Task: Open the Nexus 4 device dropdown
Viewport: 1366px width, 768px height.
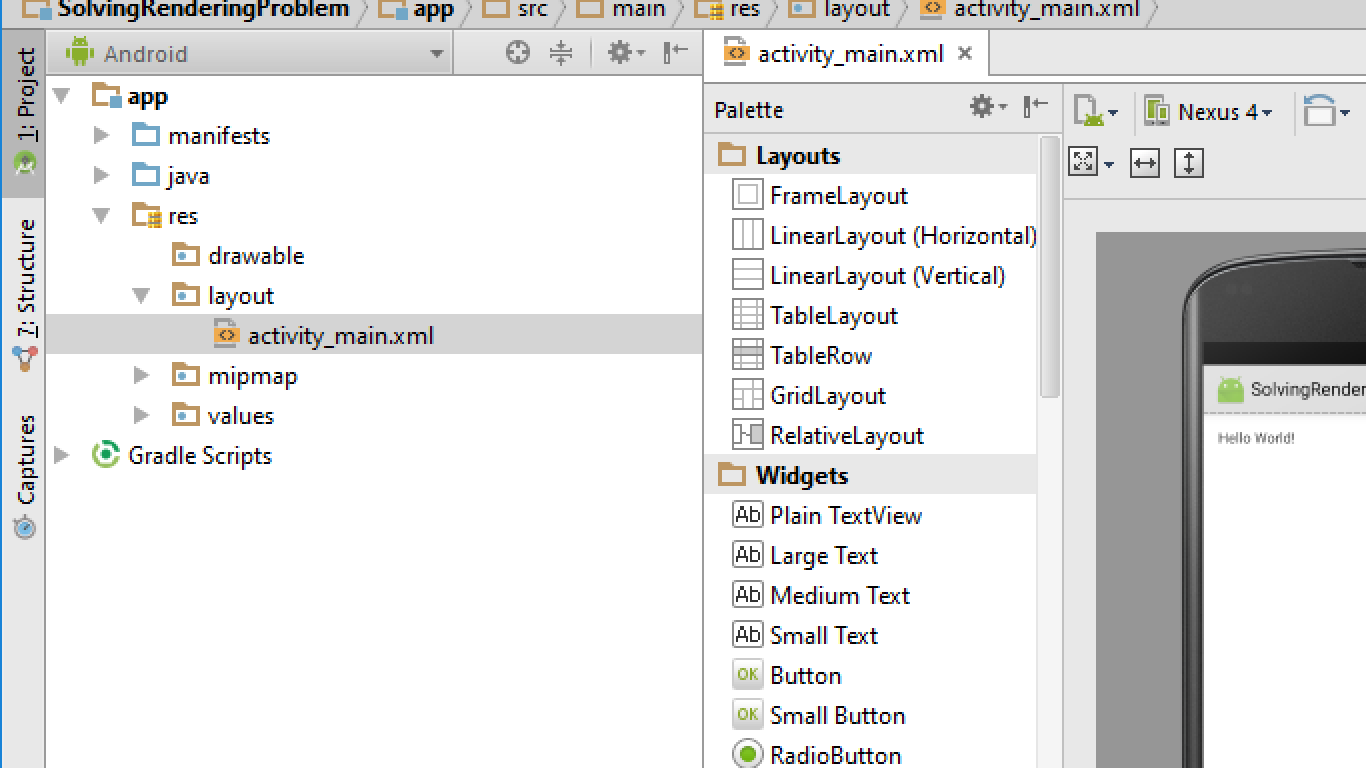Action: click(1209, 111)
